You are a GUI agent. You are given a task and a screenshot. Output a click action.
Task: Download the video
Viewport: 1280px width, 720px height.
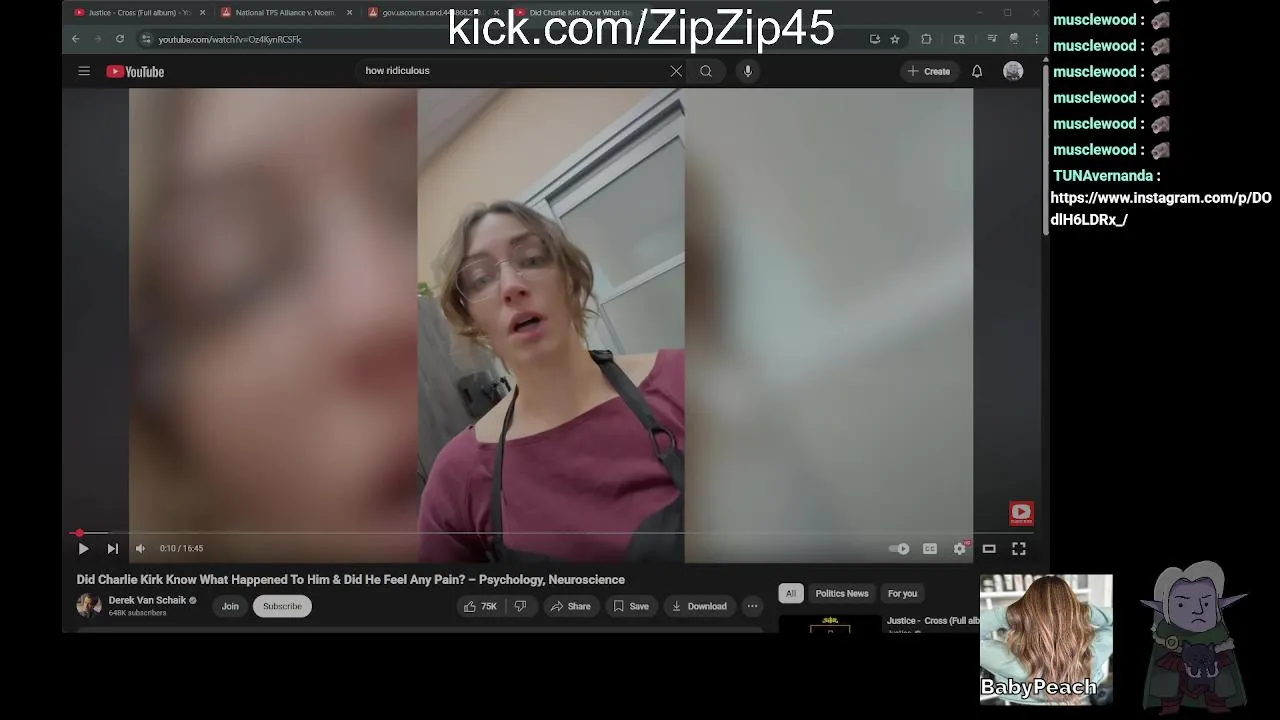tap(699, 606)
